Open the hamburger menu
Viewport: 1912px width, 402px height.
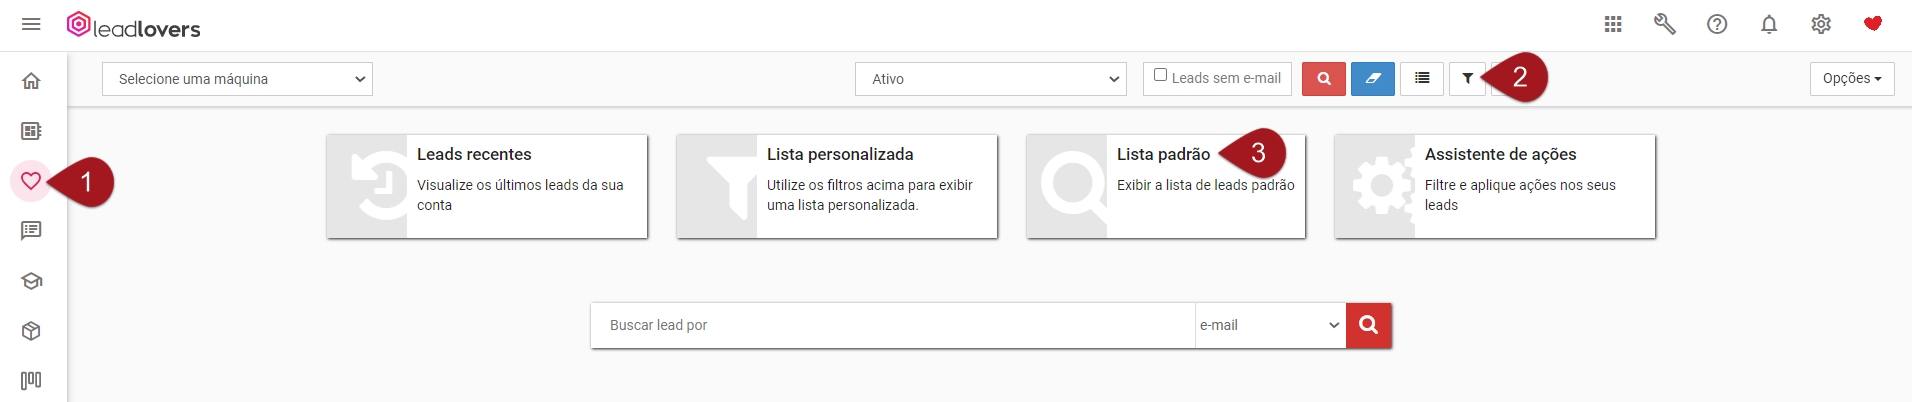[x=31, y=24]
